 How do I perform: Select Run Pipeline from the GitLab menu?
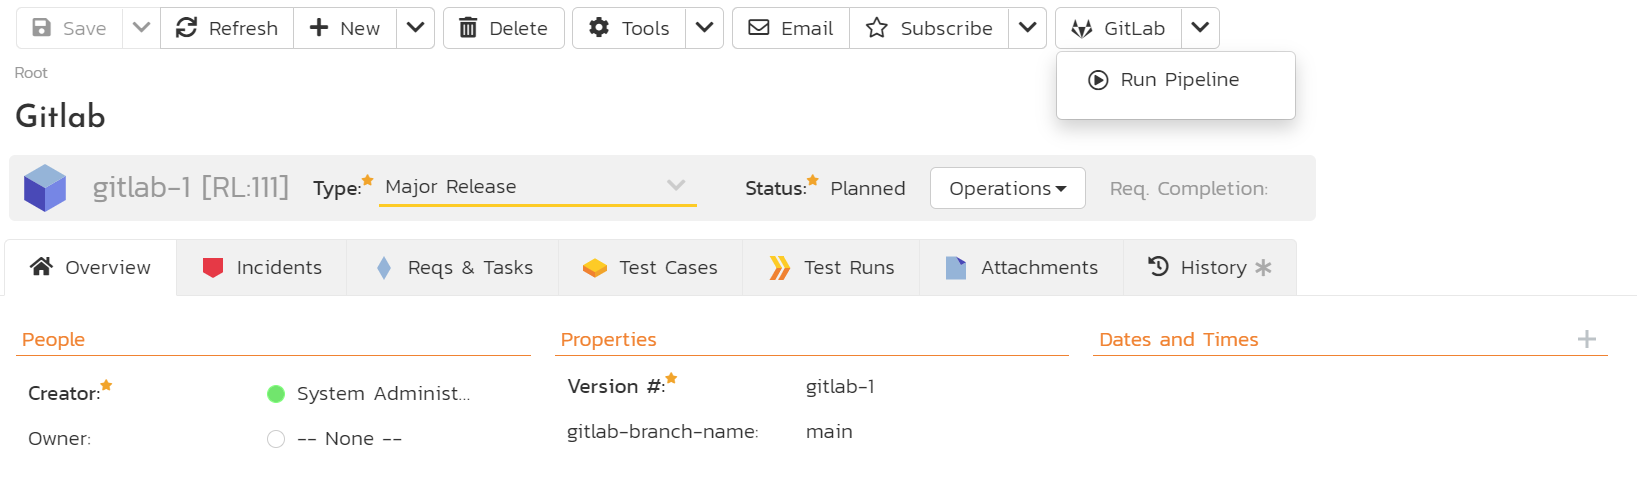coord(1176,80)
